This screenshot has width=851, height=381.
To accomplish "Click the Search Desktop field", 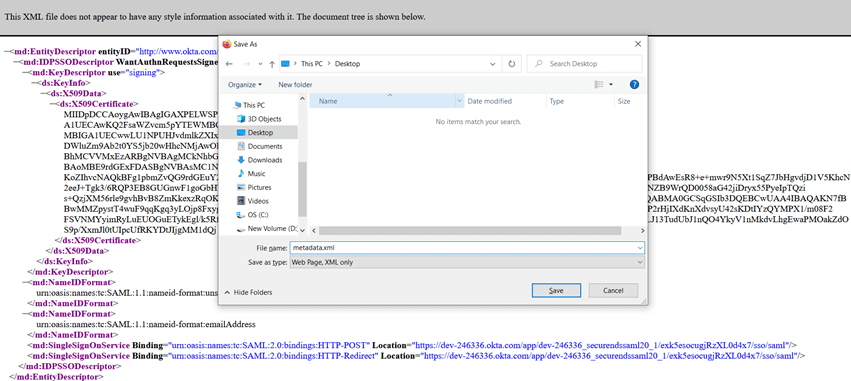I will [585, 64].
